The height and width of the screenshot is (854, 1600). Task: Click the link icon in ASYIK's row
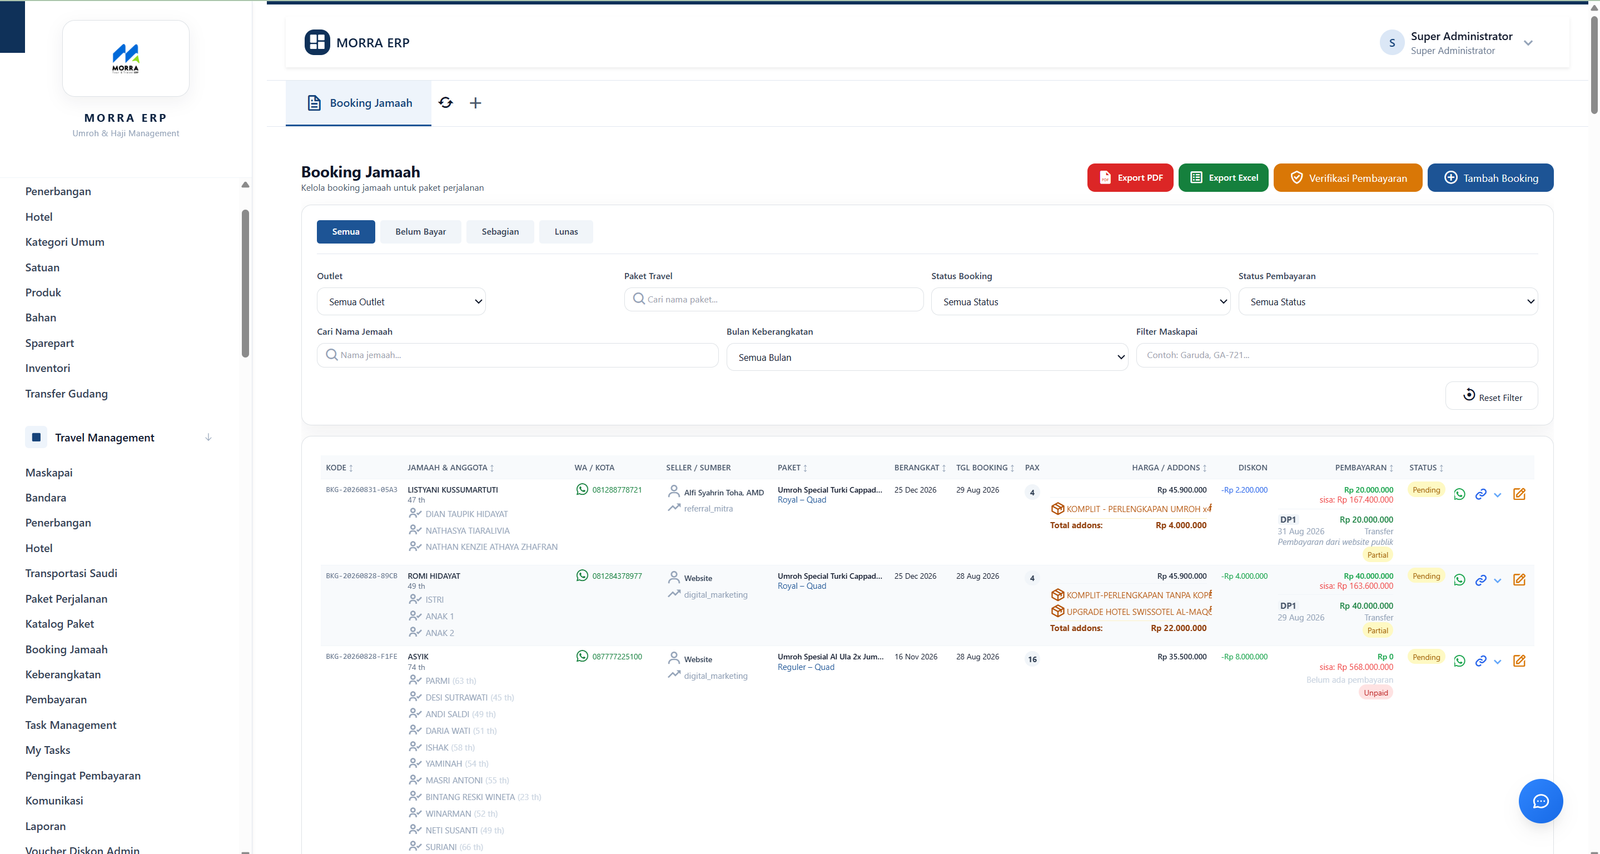[1481, 661]
